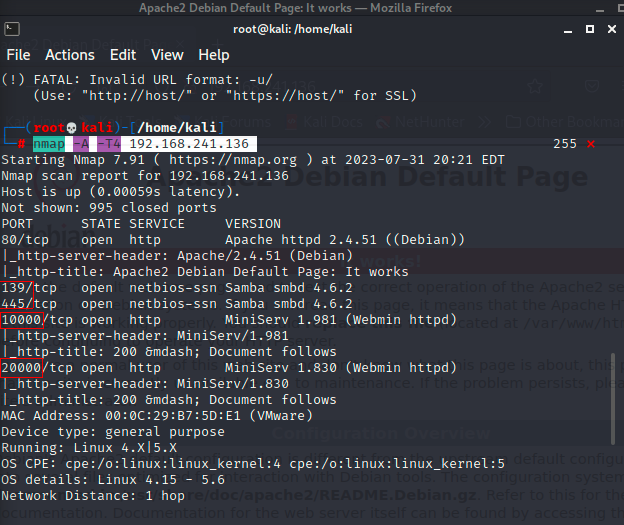The width and height of the screenshot is (624, 525).
Task: Click the OS CPE linux_kernel:4 text
Action: (173, 464)
